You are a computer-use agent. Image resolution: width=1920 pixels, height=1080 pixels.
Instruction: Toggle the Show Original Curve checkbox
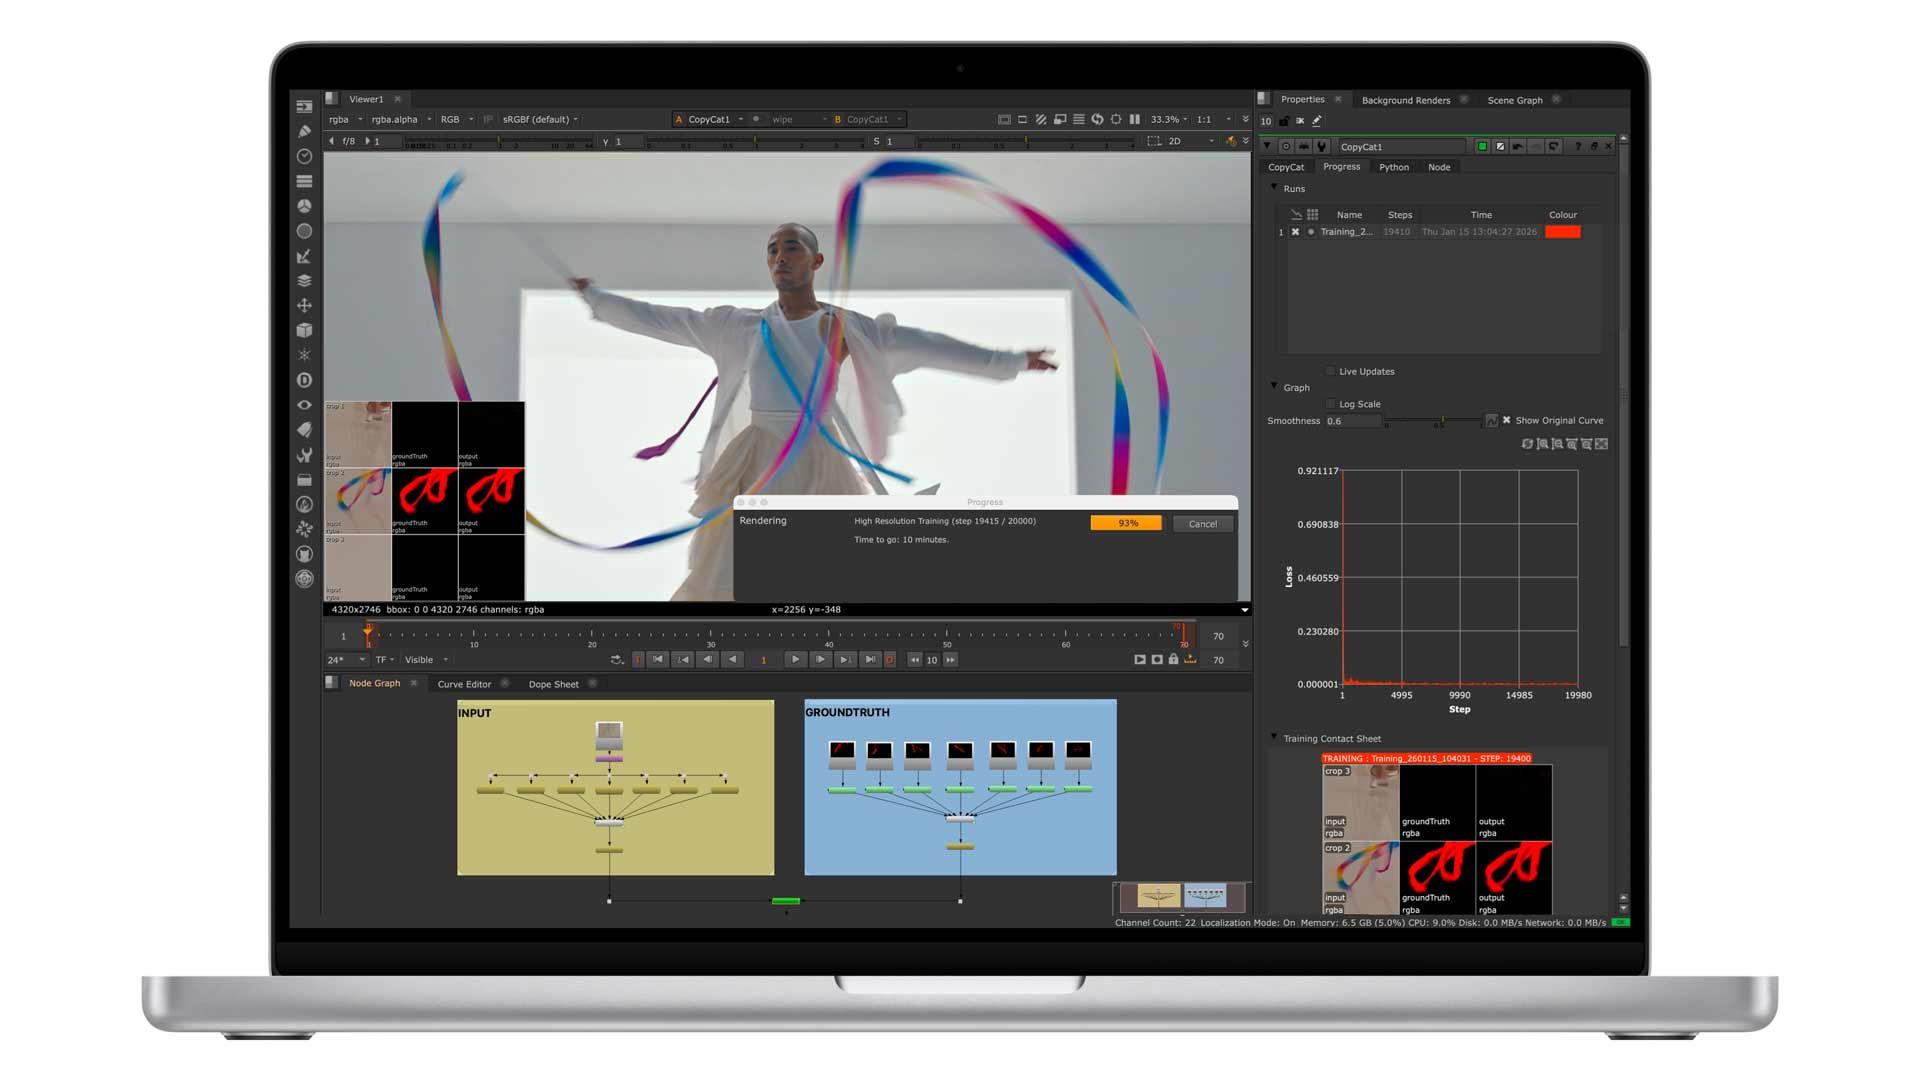(1506, 420)
